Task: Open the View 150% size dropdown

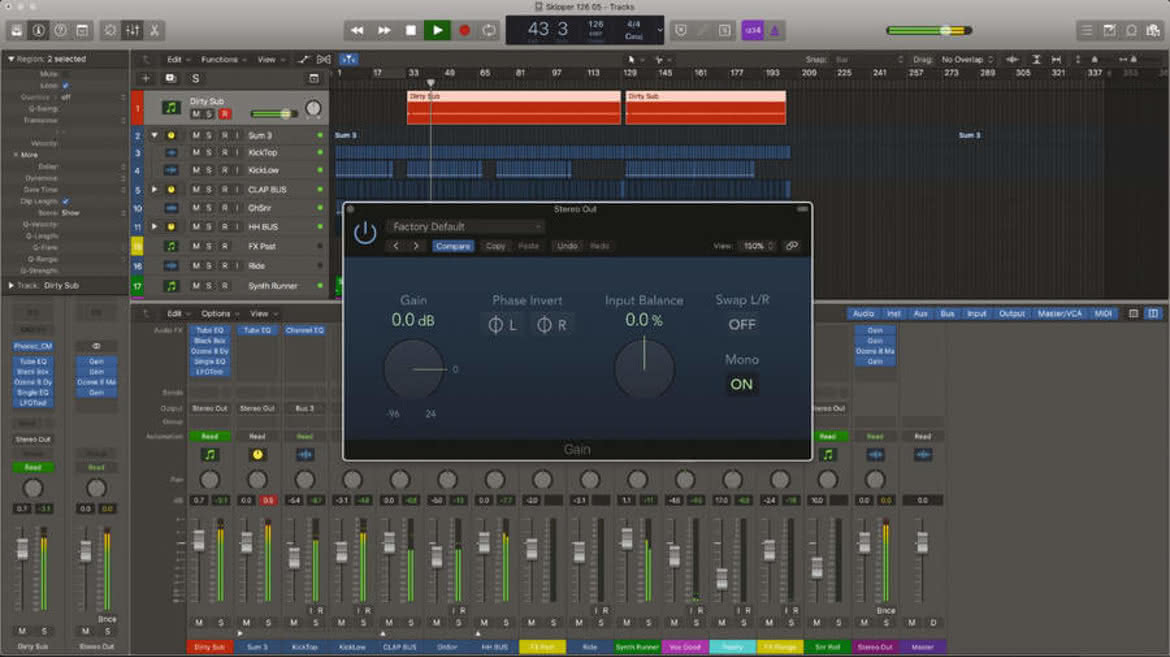Action: tap(757, 246)
